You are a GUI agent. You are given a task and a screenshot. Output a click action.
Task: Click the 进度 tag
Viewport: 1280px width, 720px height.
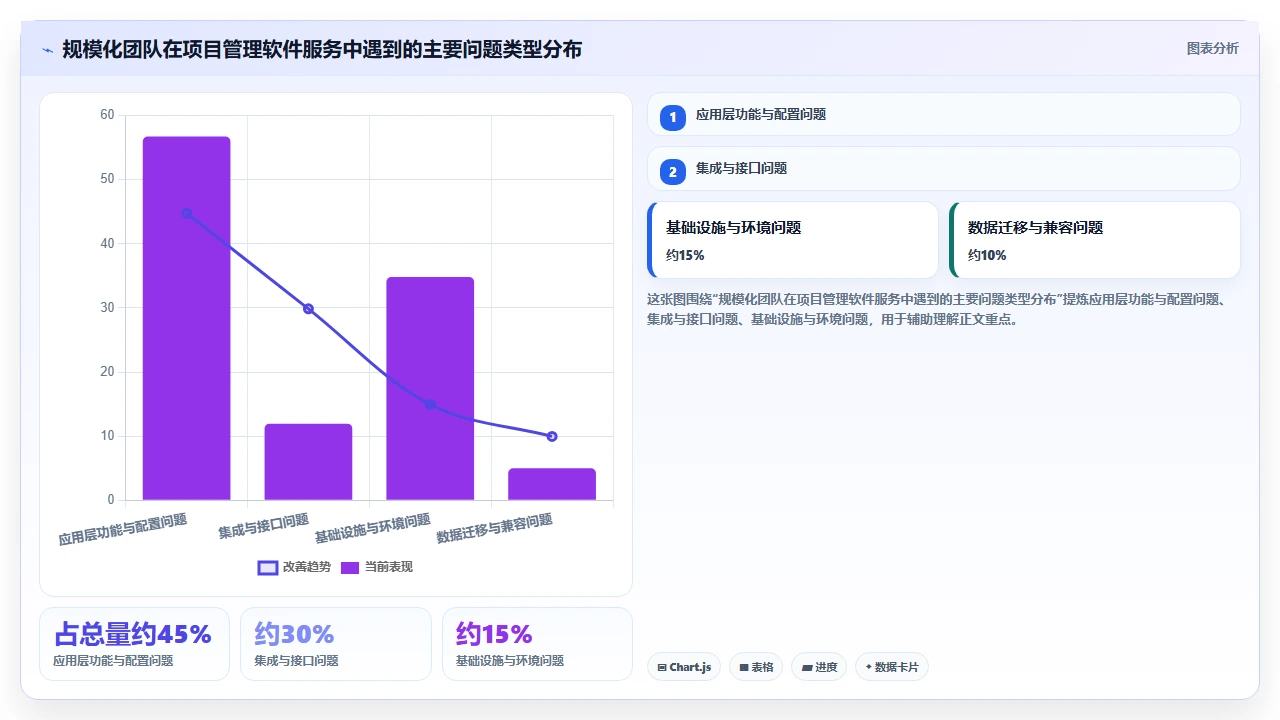pyautogui.click(x=819, y=667)
